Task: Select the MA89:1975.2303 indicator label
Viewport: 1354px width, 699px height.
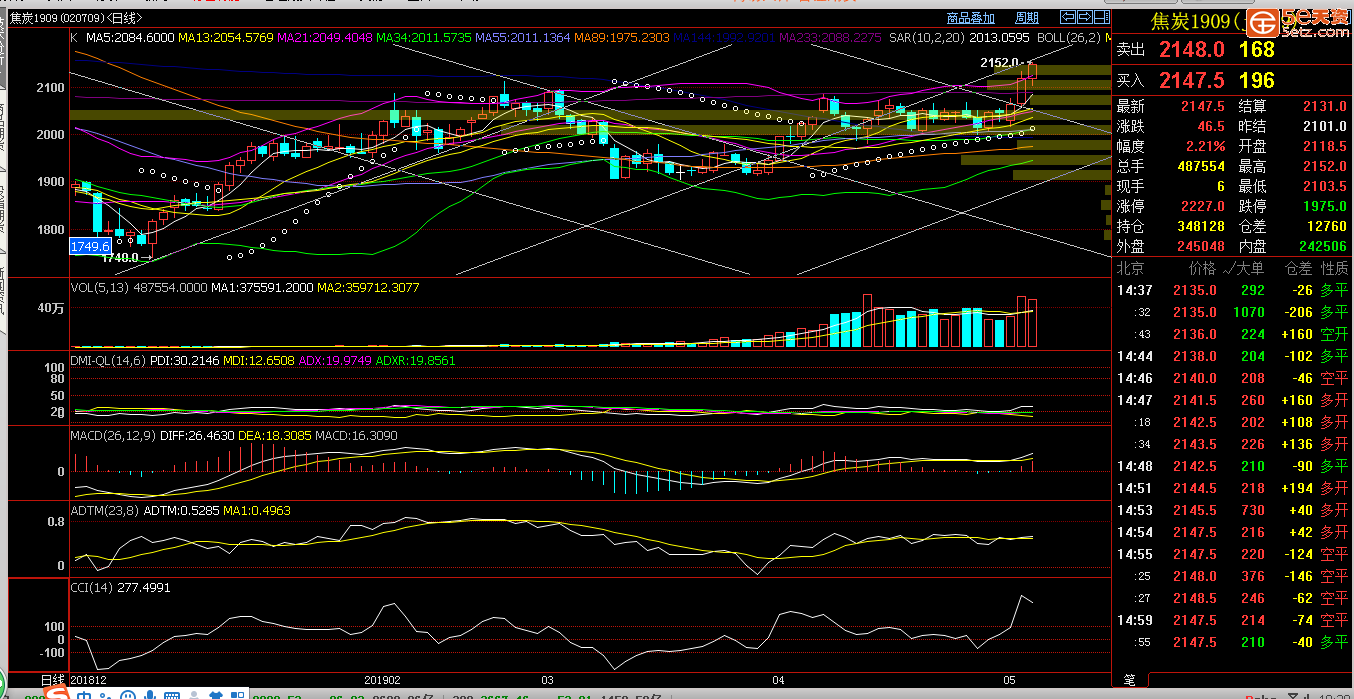Action: 622,37
